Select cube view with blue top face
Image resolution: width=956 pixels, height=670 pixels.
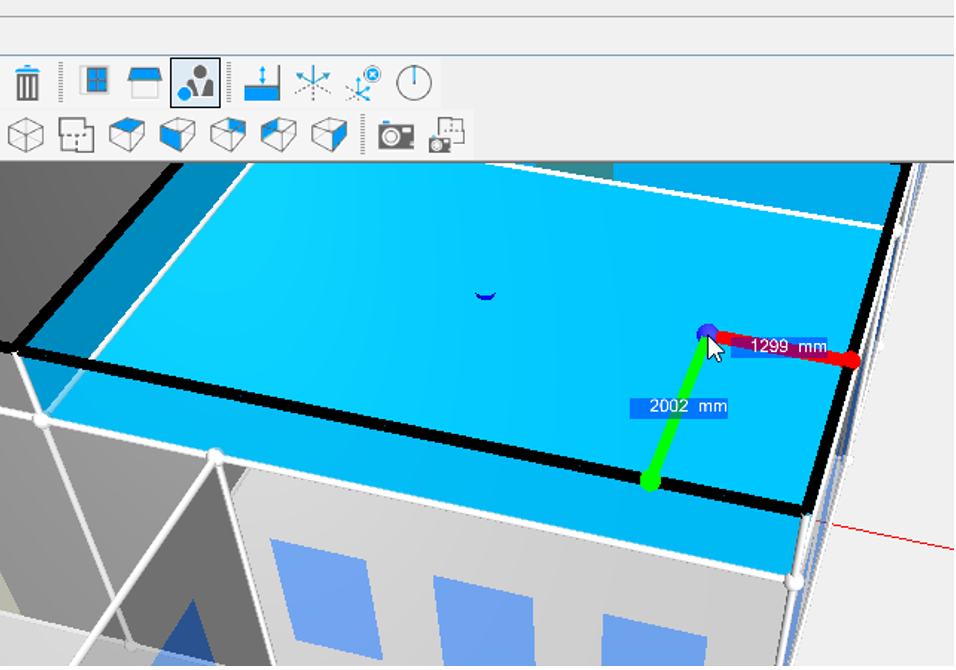(127, 134)
